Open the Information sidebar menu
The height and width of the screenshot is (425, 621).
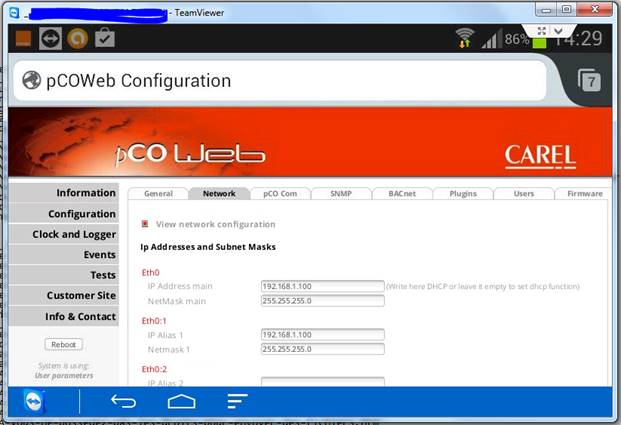click(64, 193)
